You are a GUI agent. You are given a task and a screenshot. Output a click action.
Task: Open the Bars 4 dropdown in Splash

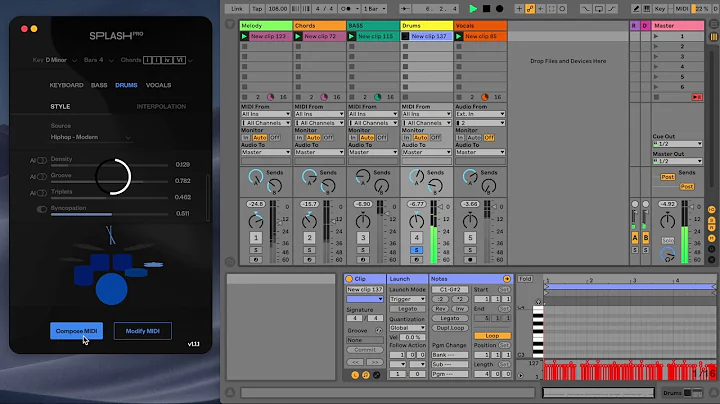[x=99, y=60]
